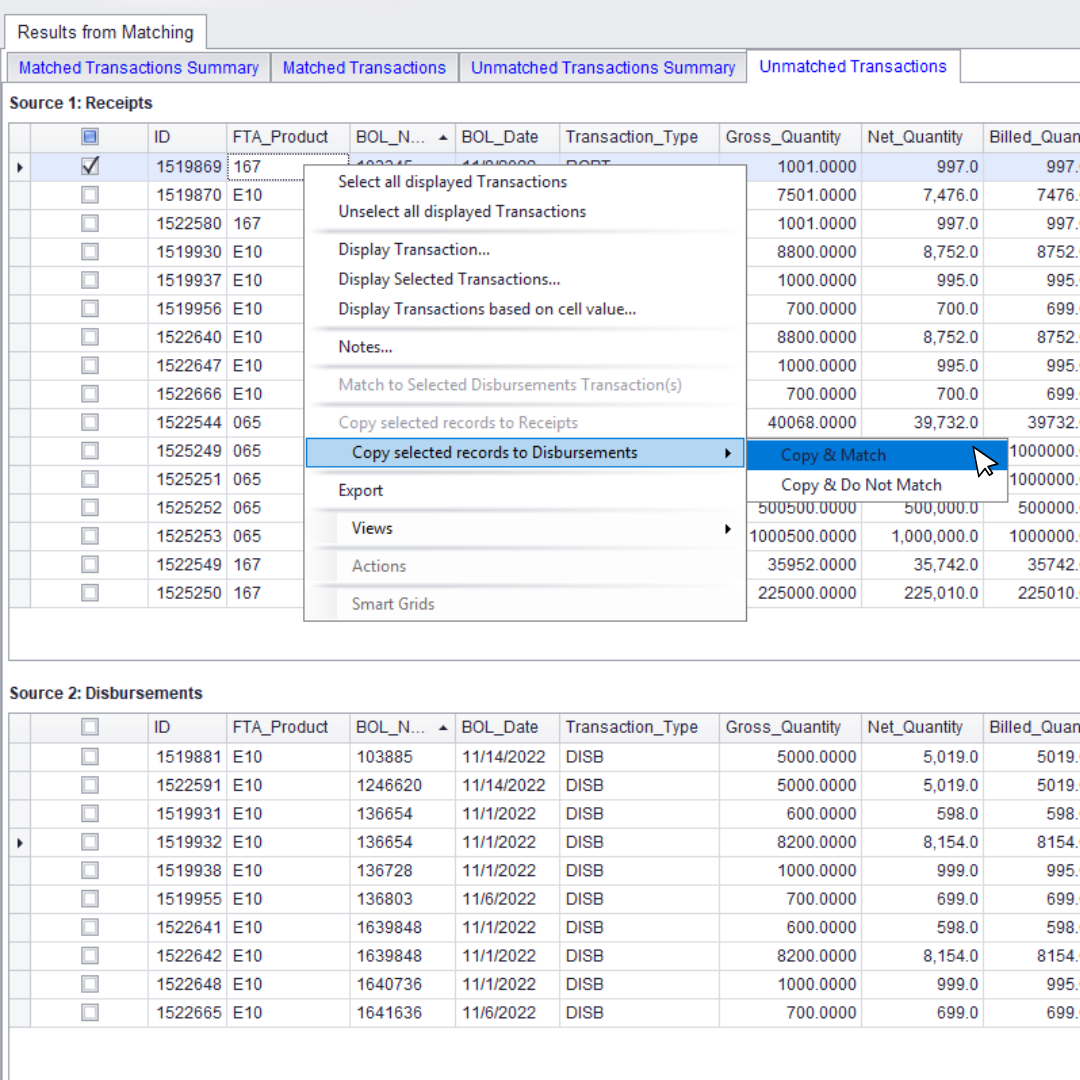The width and height of the screenshot is (1080, 1080).
Task: Choose Select all displayed Transactions
Action: pos(452,182)
